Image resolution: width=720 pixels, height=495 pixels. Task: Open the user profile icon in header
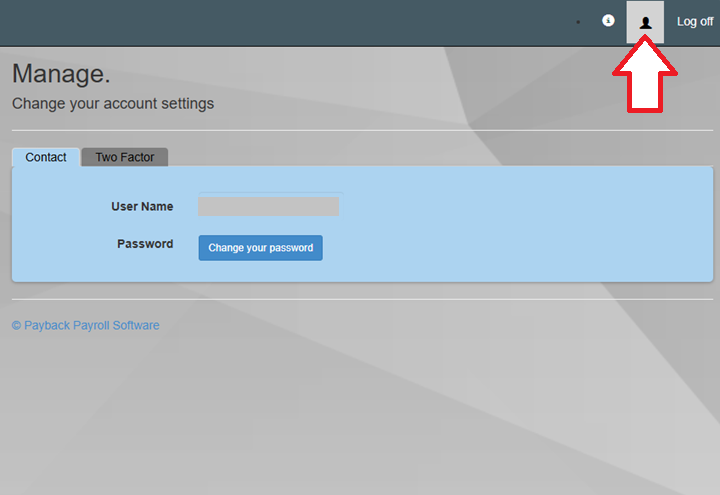click(645, 22)
